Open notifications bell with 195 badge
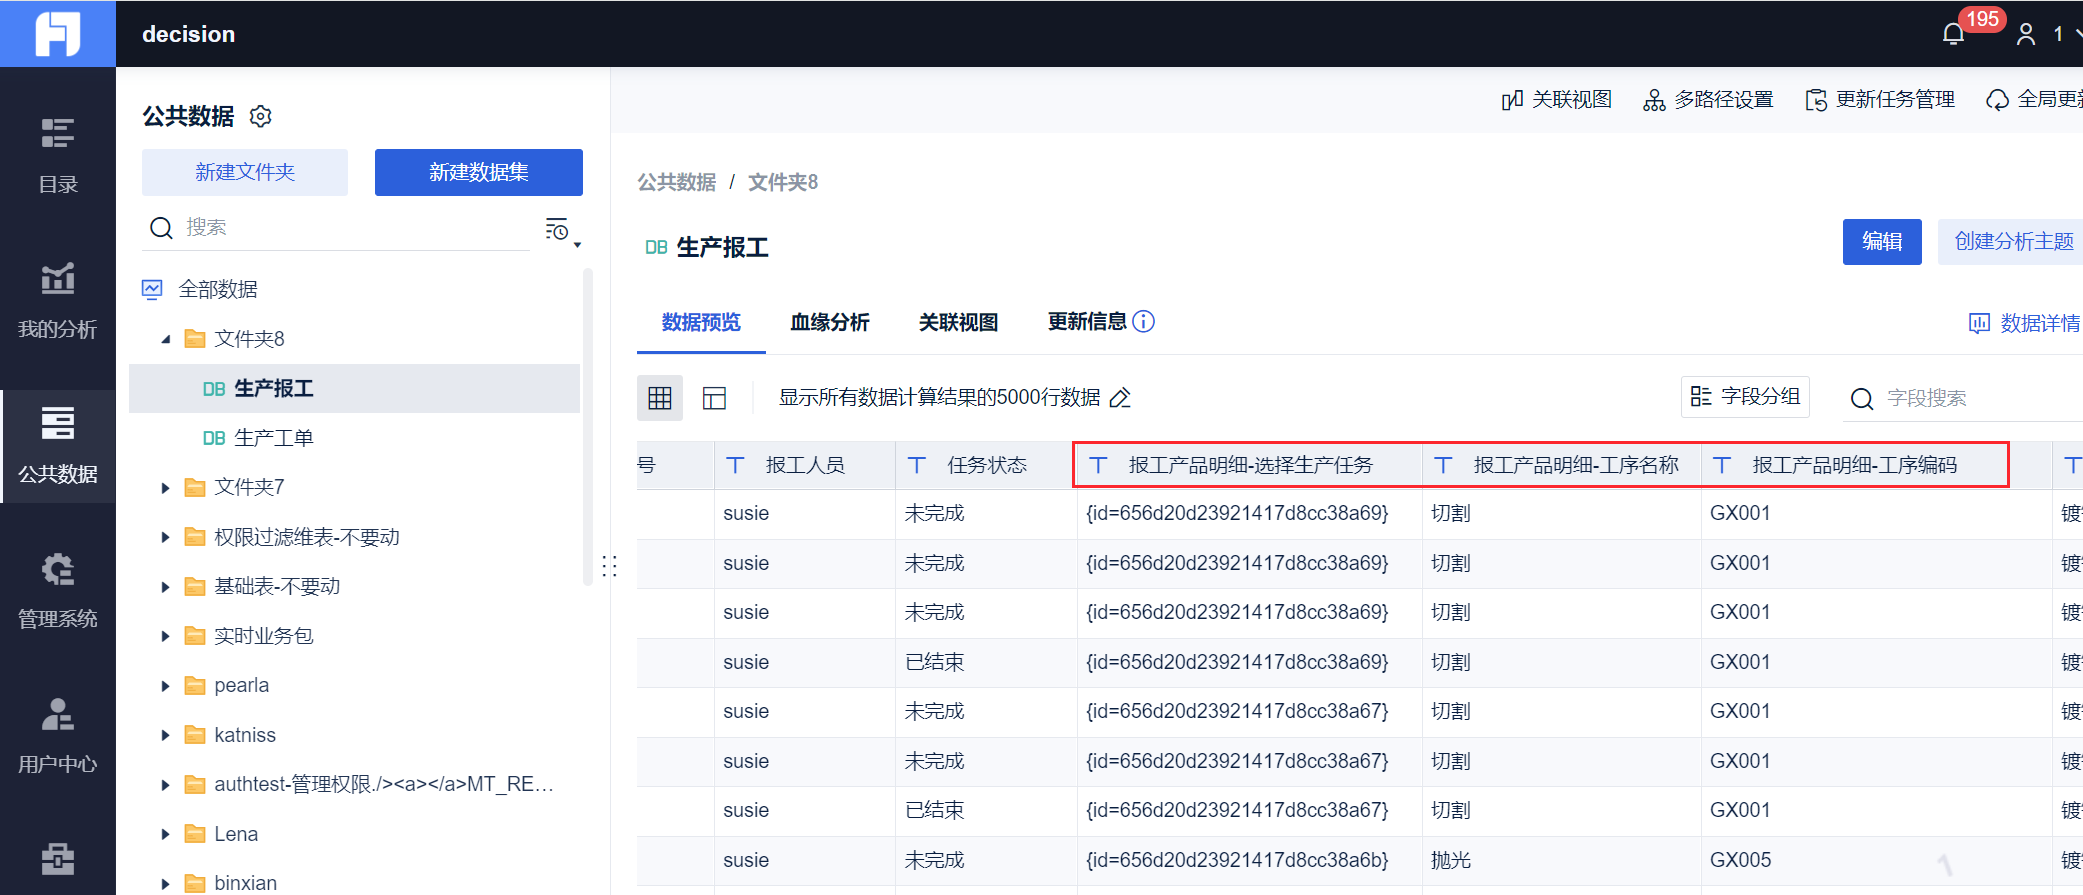2083x895 pixels. pyautogui.click(x=1953, y=34)
